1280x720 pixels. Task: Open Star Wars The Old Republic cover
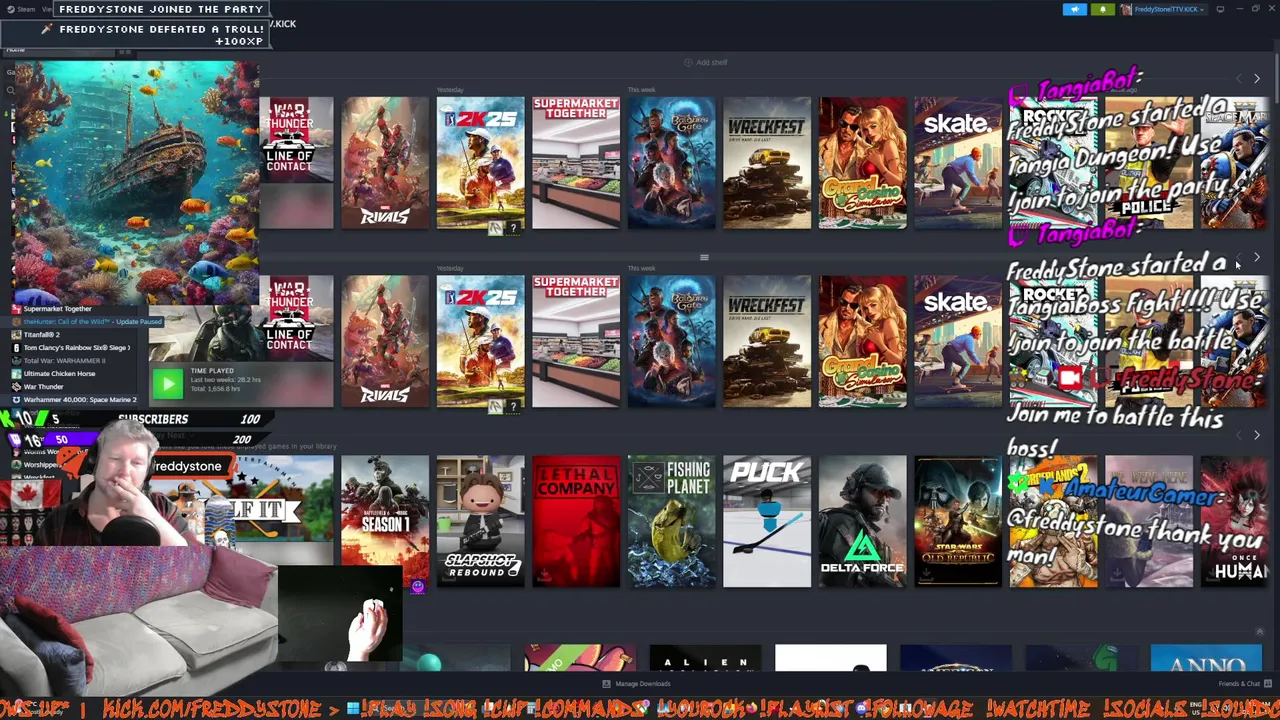tap(958, 521)
